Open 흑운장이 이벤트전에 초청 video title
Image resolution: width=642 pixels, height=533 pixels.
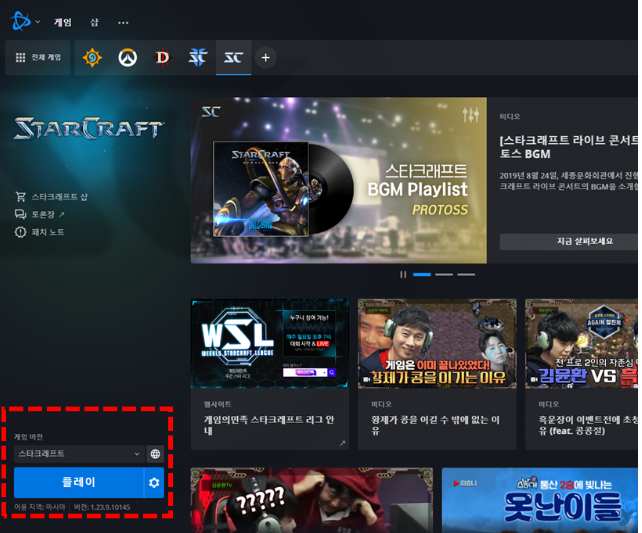click(588, 425)
